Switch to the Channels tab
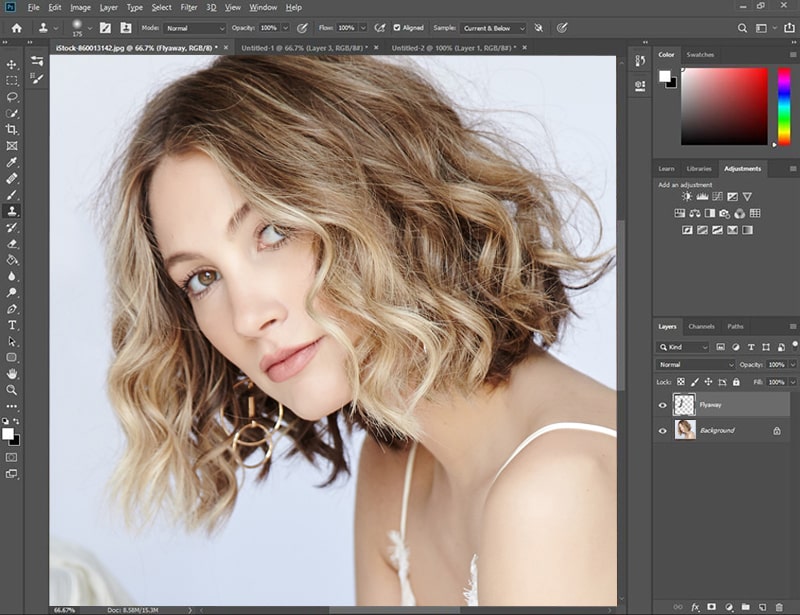 pos(701,326)
